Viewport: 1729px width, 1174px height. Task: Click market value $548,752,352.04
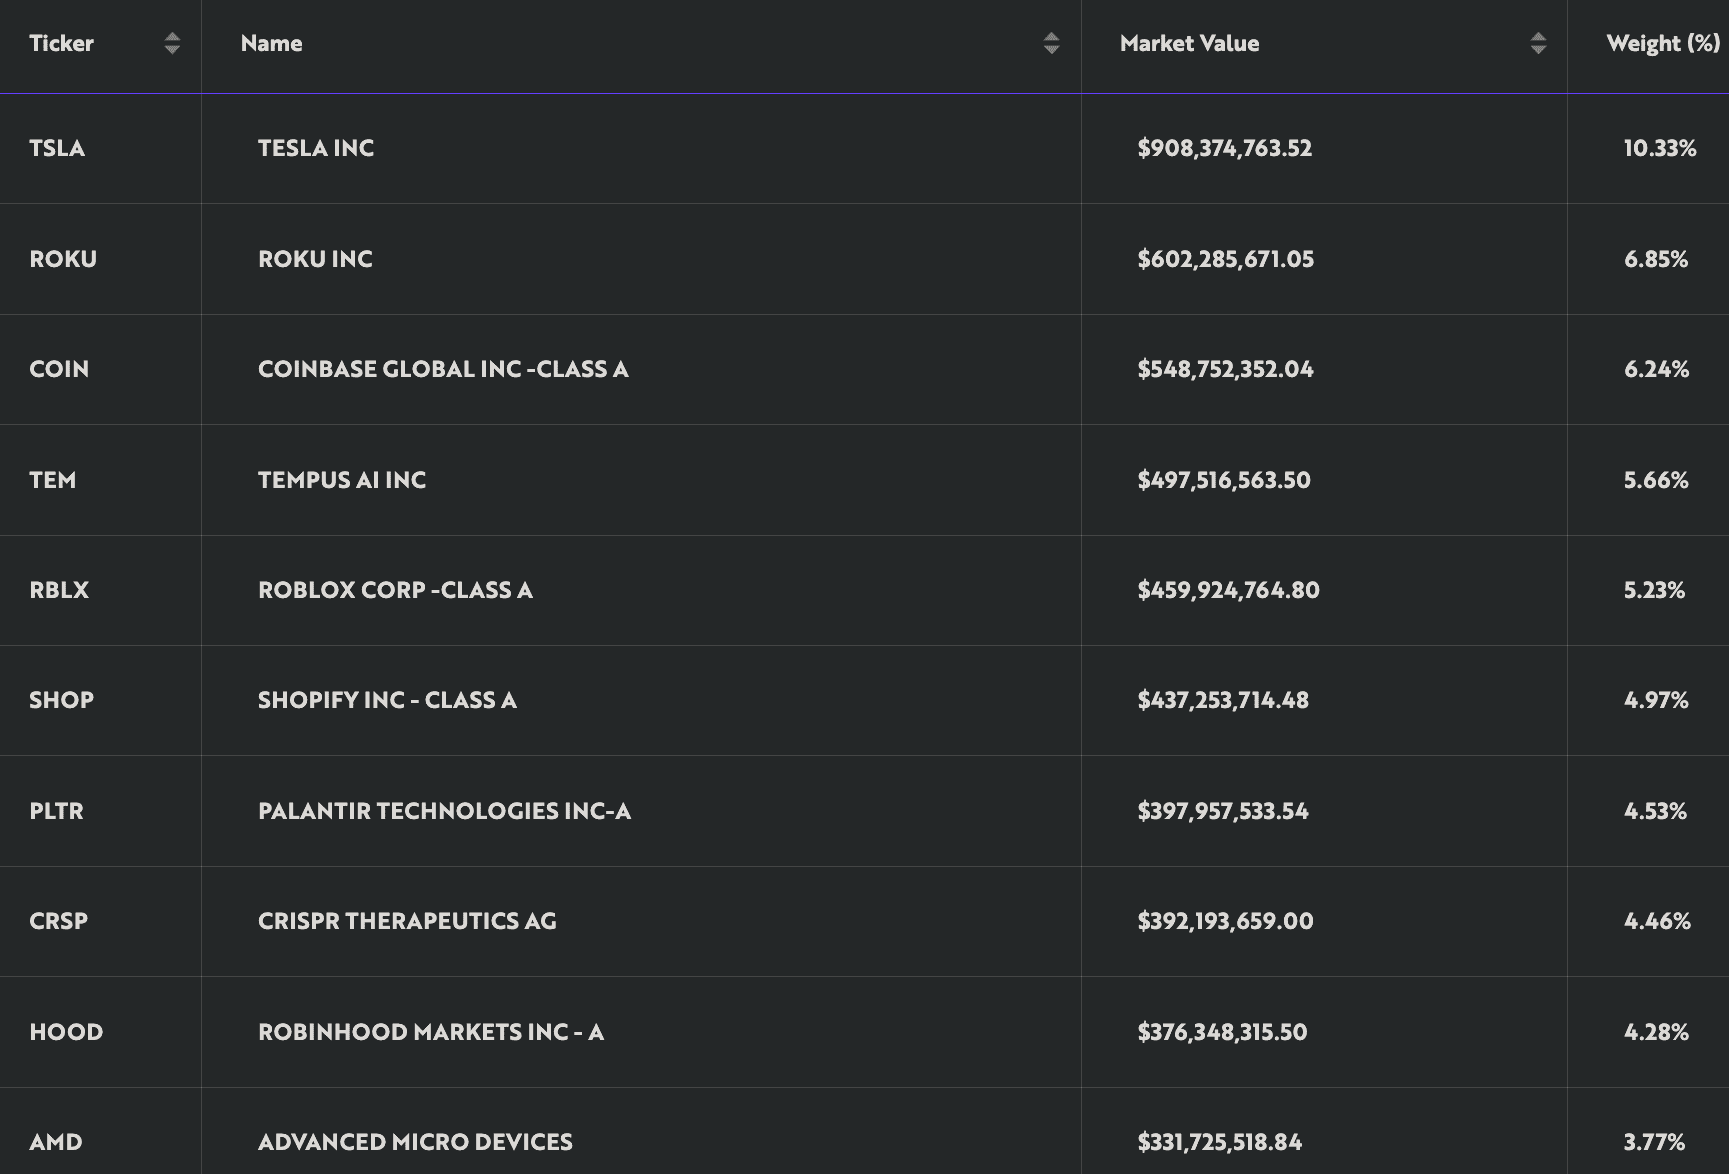[1226, 369]
